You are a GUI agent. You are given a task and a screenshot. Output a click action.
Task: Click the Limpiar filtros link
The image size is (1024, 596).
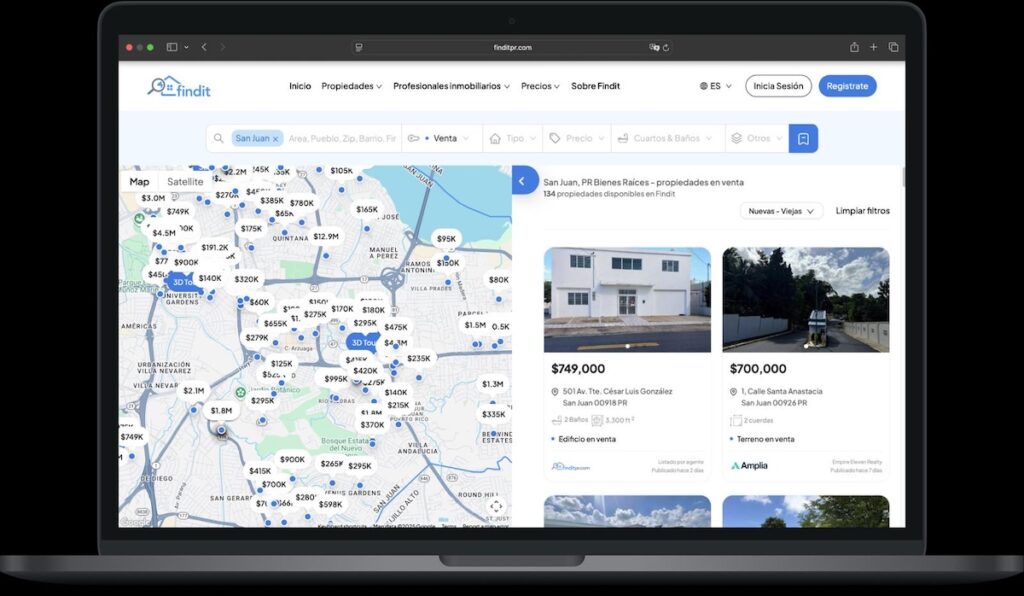pyautogui.click(x=861, y=210)
